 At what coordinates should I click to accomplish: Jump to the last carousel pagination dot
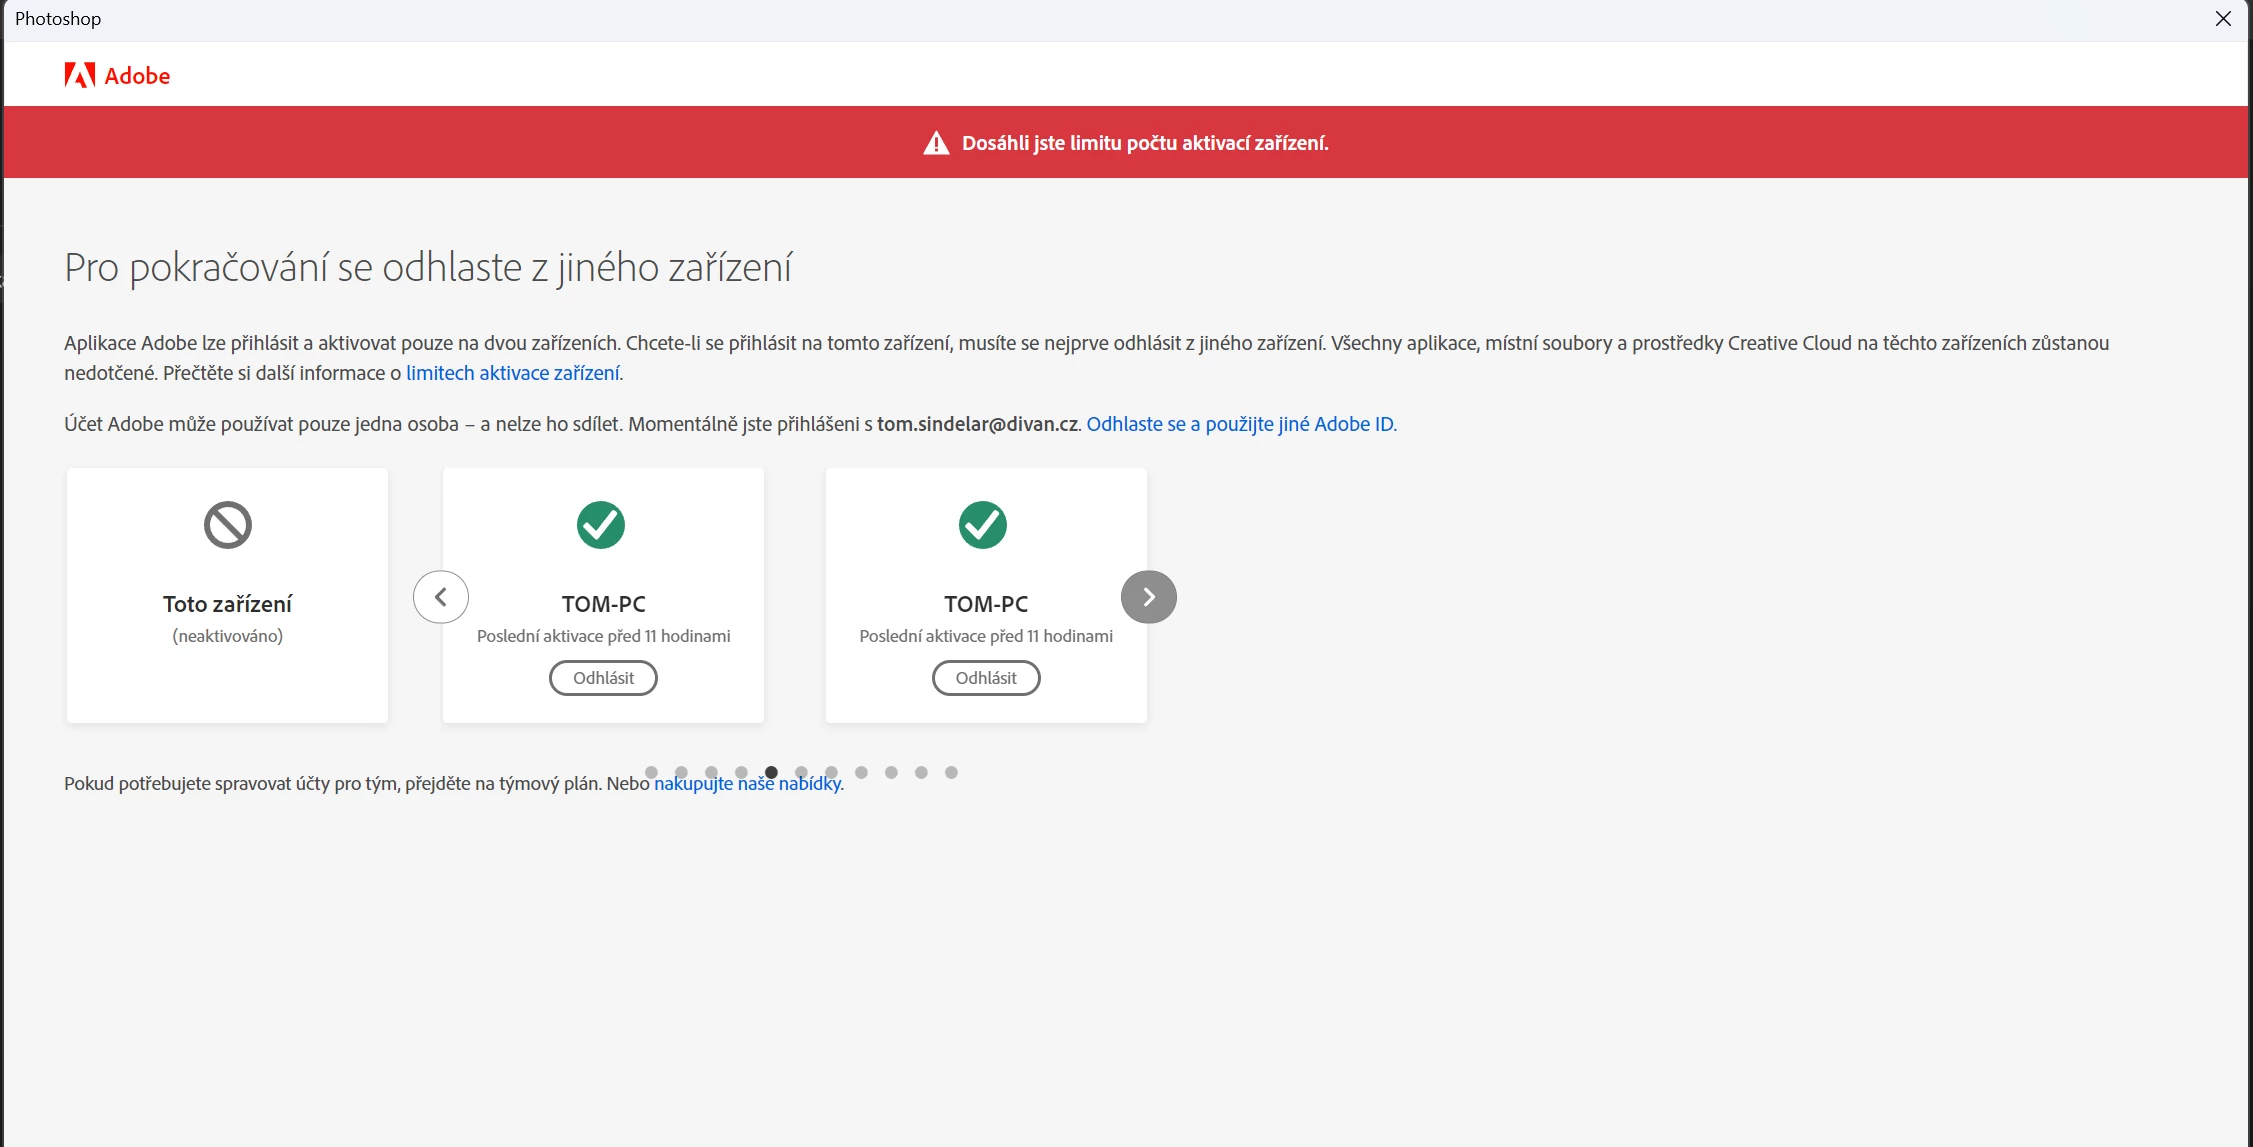(951, 772)
